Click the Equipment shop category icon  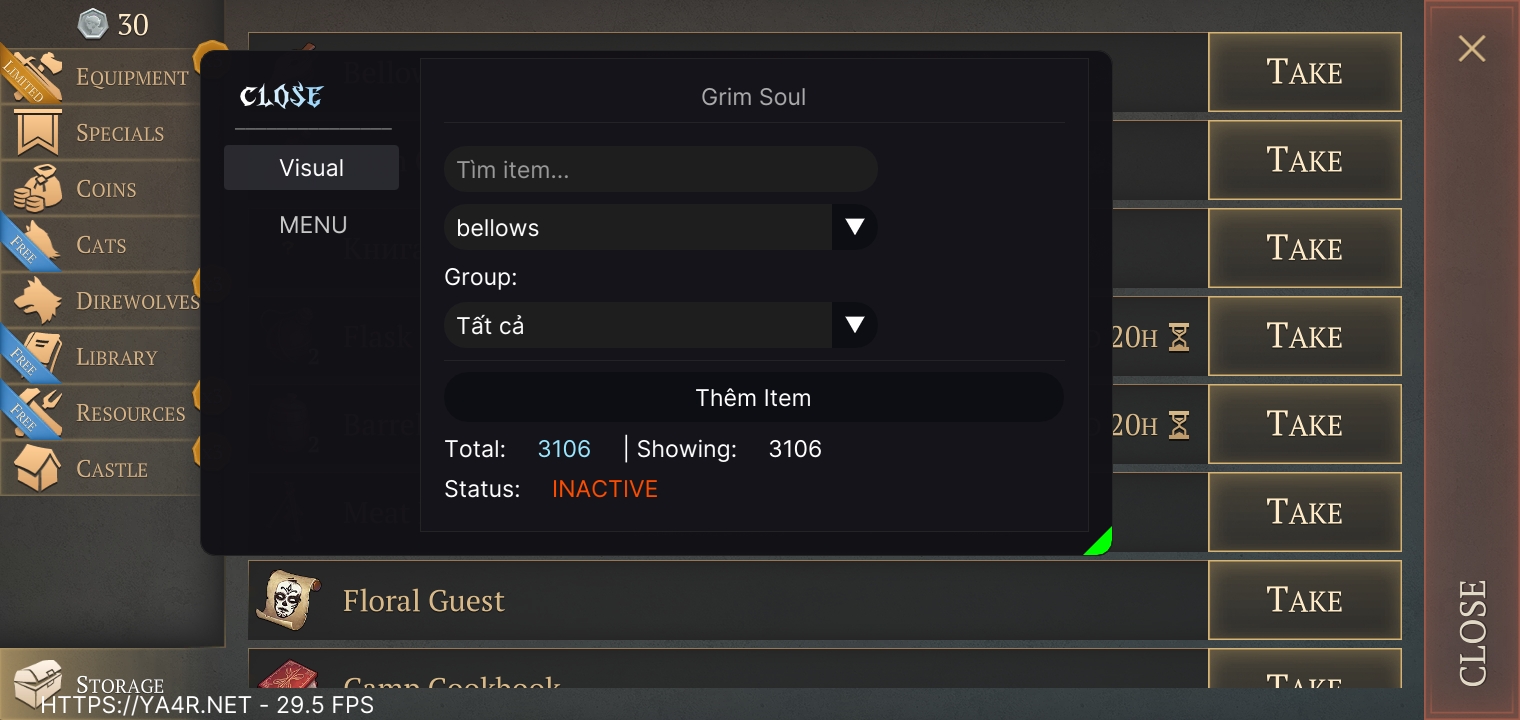38,77
